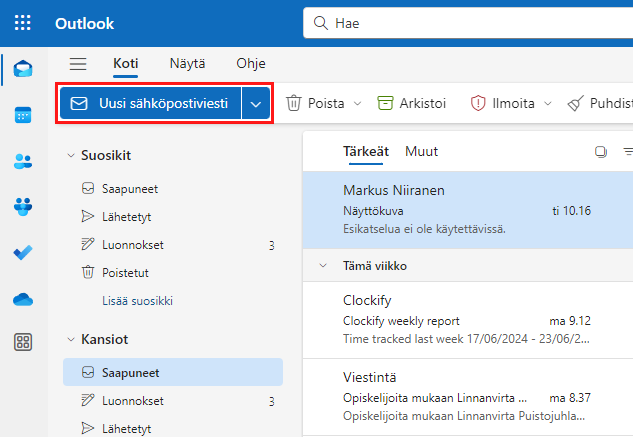Open the To Do checkmark icon
The height and width of the screenshot is (437, 633).
tap(23, 253)
